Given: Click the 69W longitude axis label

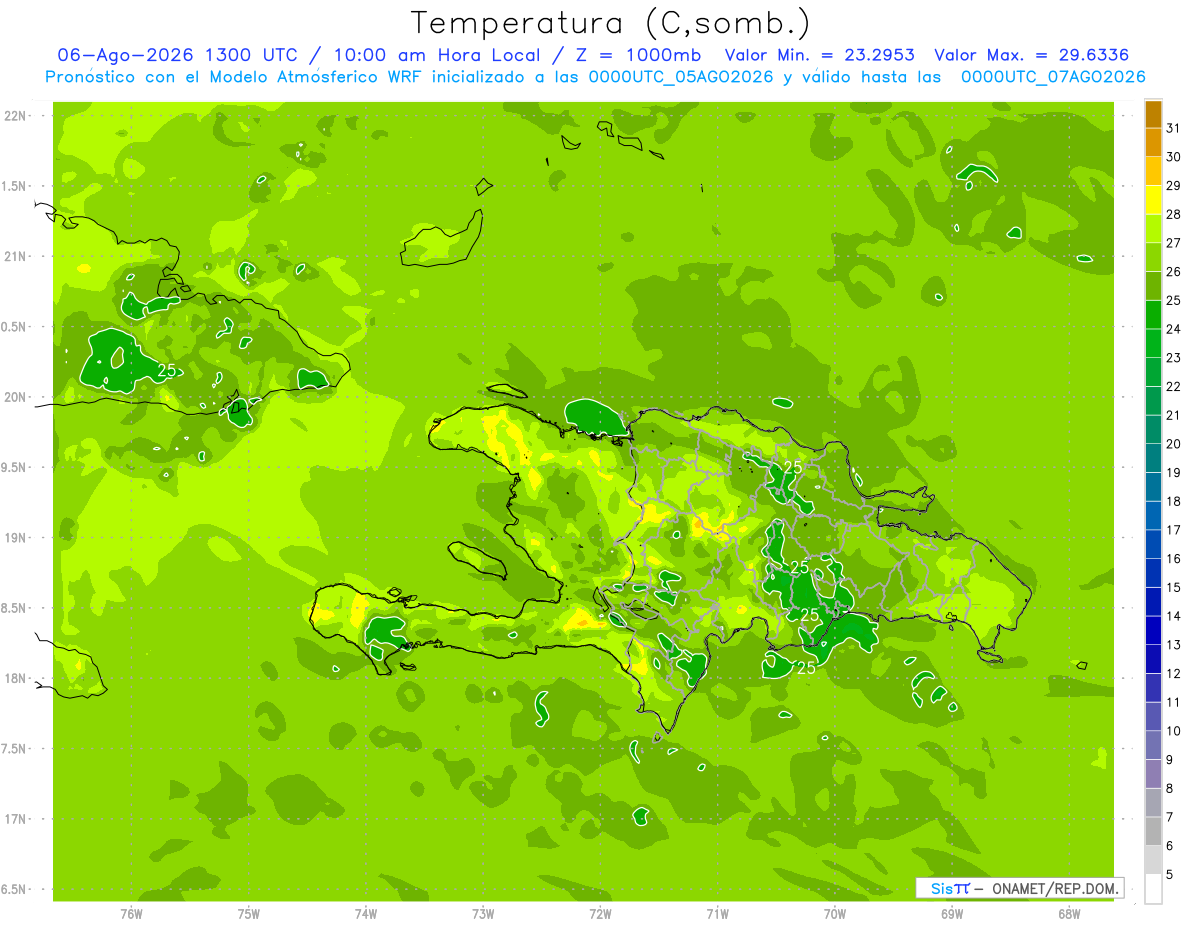Looking at the screenshot, I should point(952,914).
